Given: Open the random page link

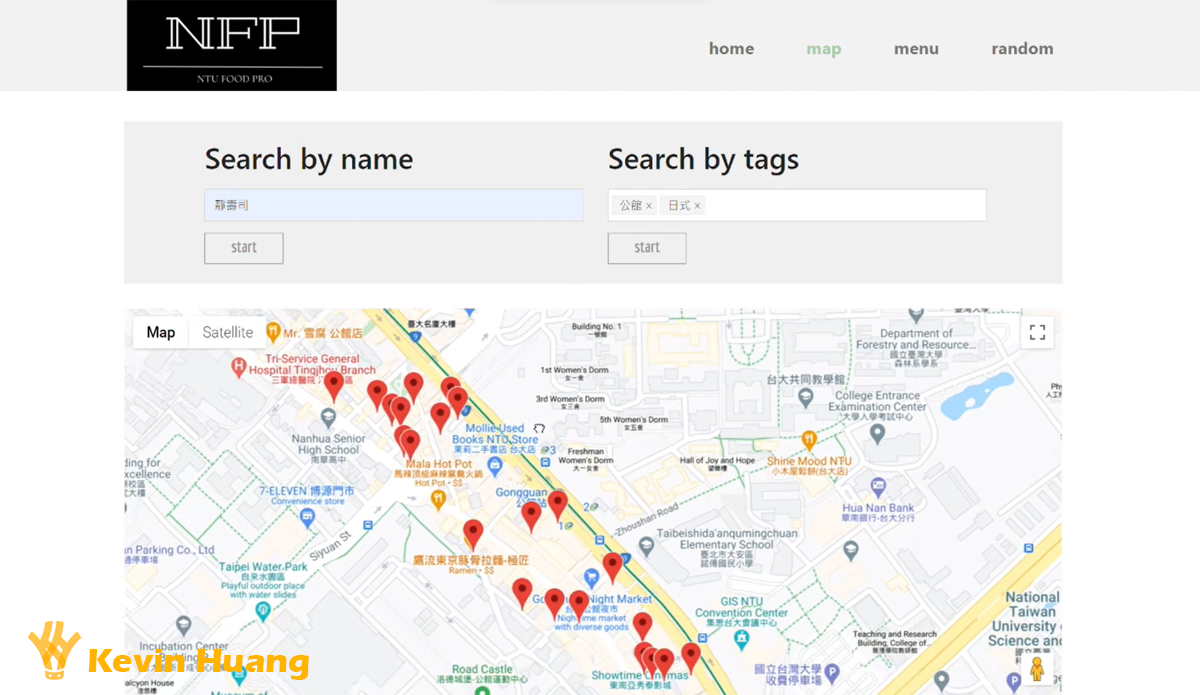Looking at the screenshot, I should pyautogui.click(x=1022, y=49).
